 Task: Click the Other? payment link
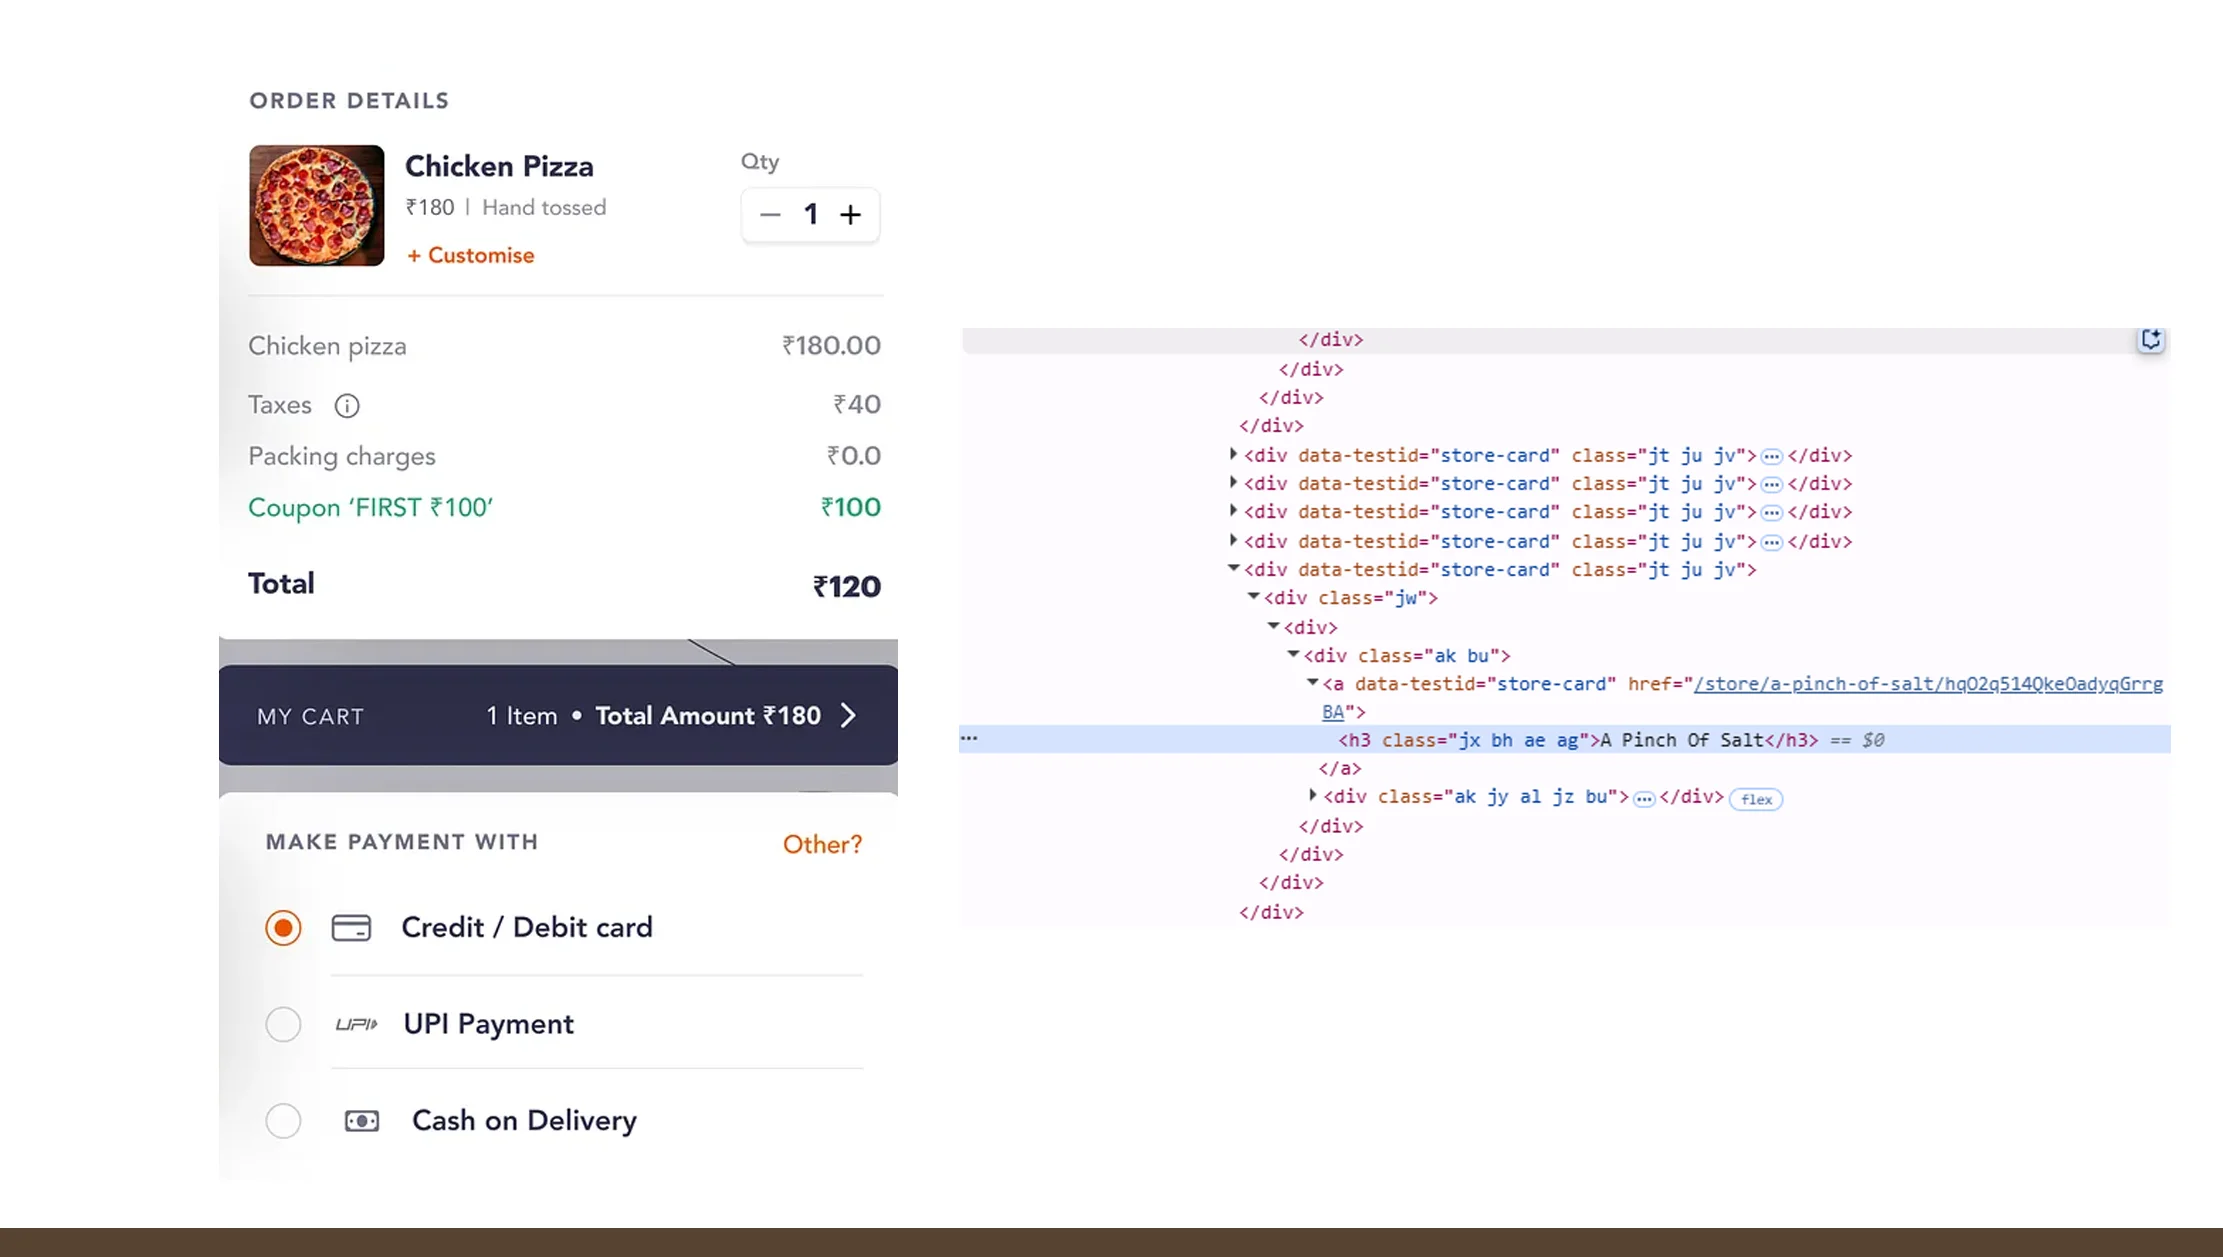(x=822, y=845)
